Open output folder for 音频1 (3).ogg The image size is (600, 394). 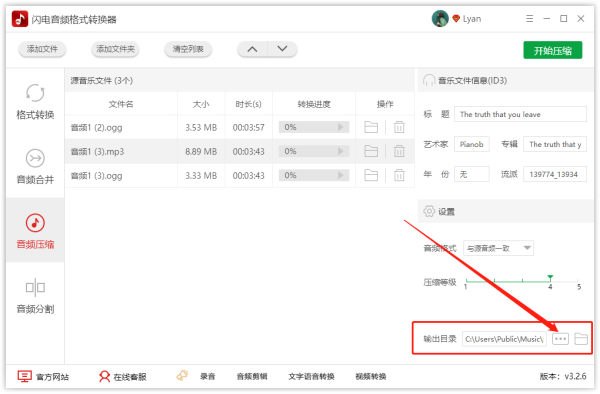tap(371, 176)
